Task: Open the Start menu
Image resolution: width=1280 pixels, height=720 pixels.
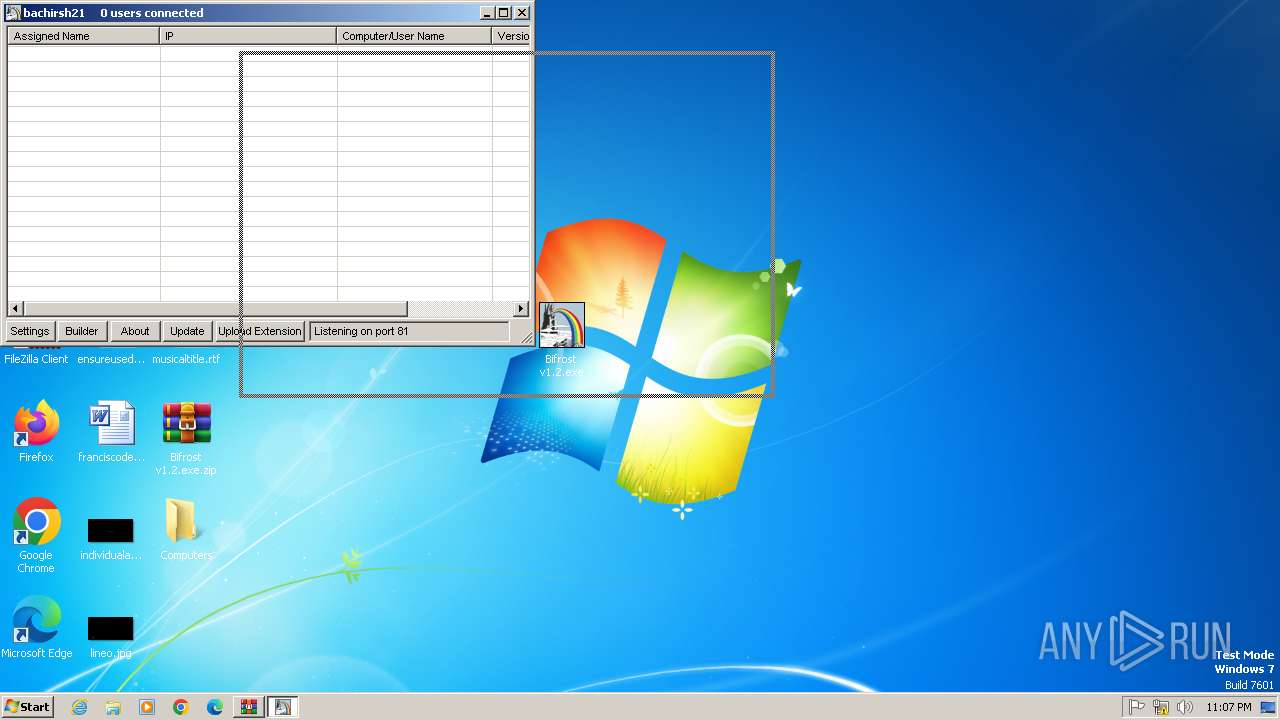Action: (x=27, y=707)
